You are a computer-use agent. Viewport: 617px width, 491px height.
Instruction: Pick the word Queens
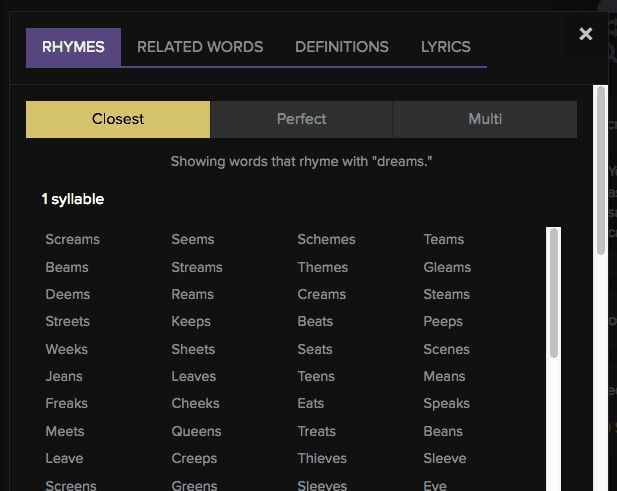pyautogui.click(x=194, y=431)
